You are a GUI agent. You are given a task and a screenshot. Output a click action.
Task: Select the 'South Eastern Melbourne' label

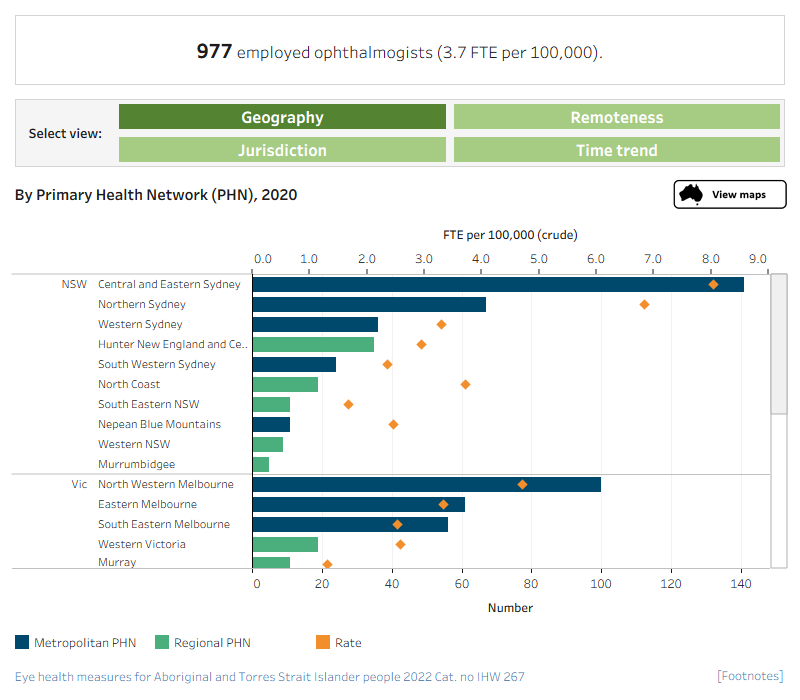pyautogui.click(x=164, y=524)
